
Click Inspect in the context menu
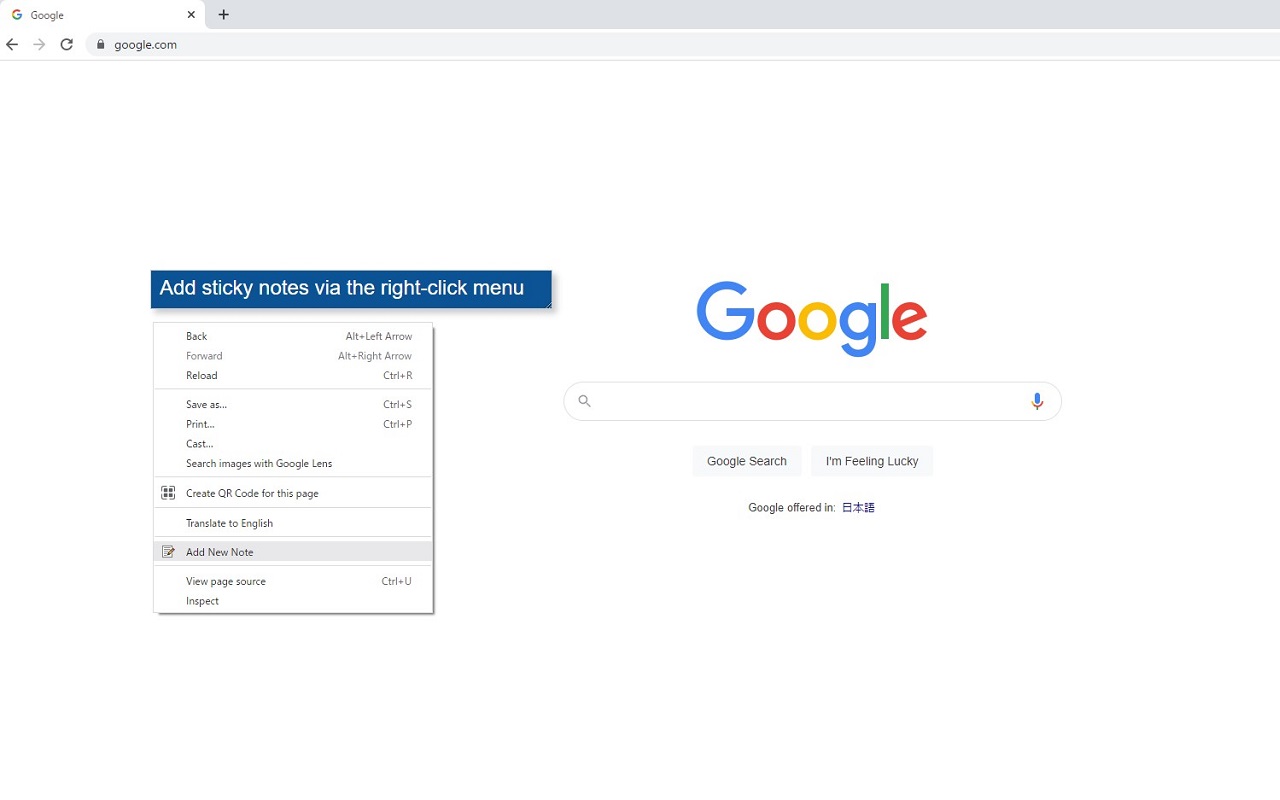click(202, 601)
